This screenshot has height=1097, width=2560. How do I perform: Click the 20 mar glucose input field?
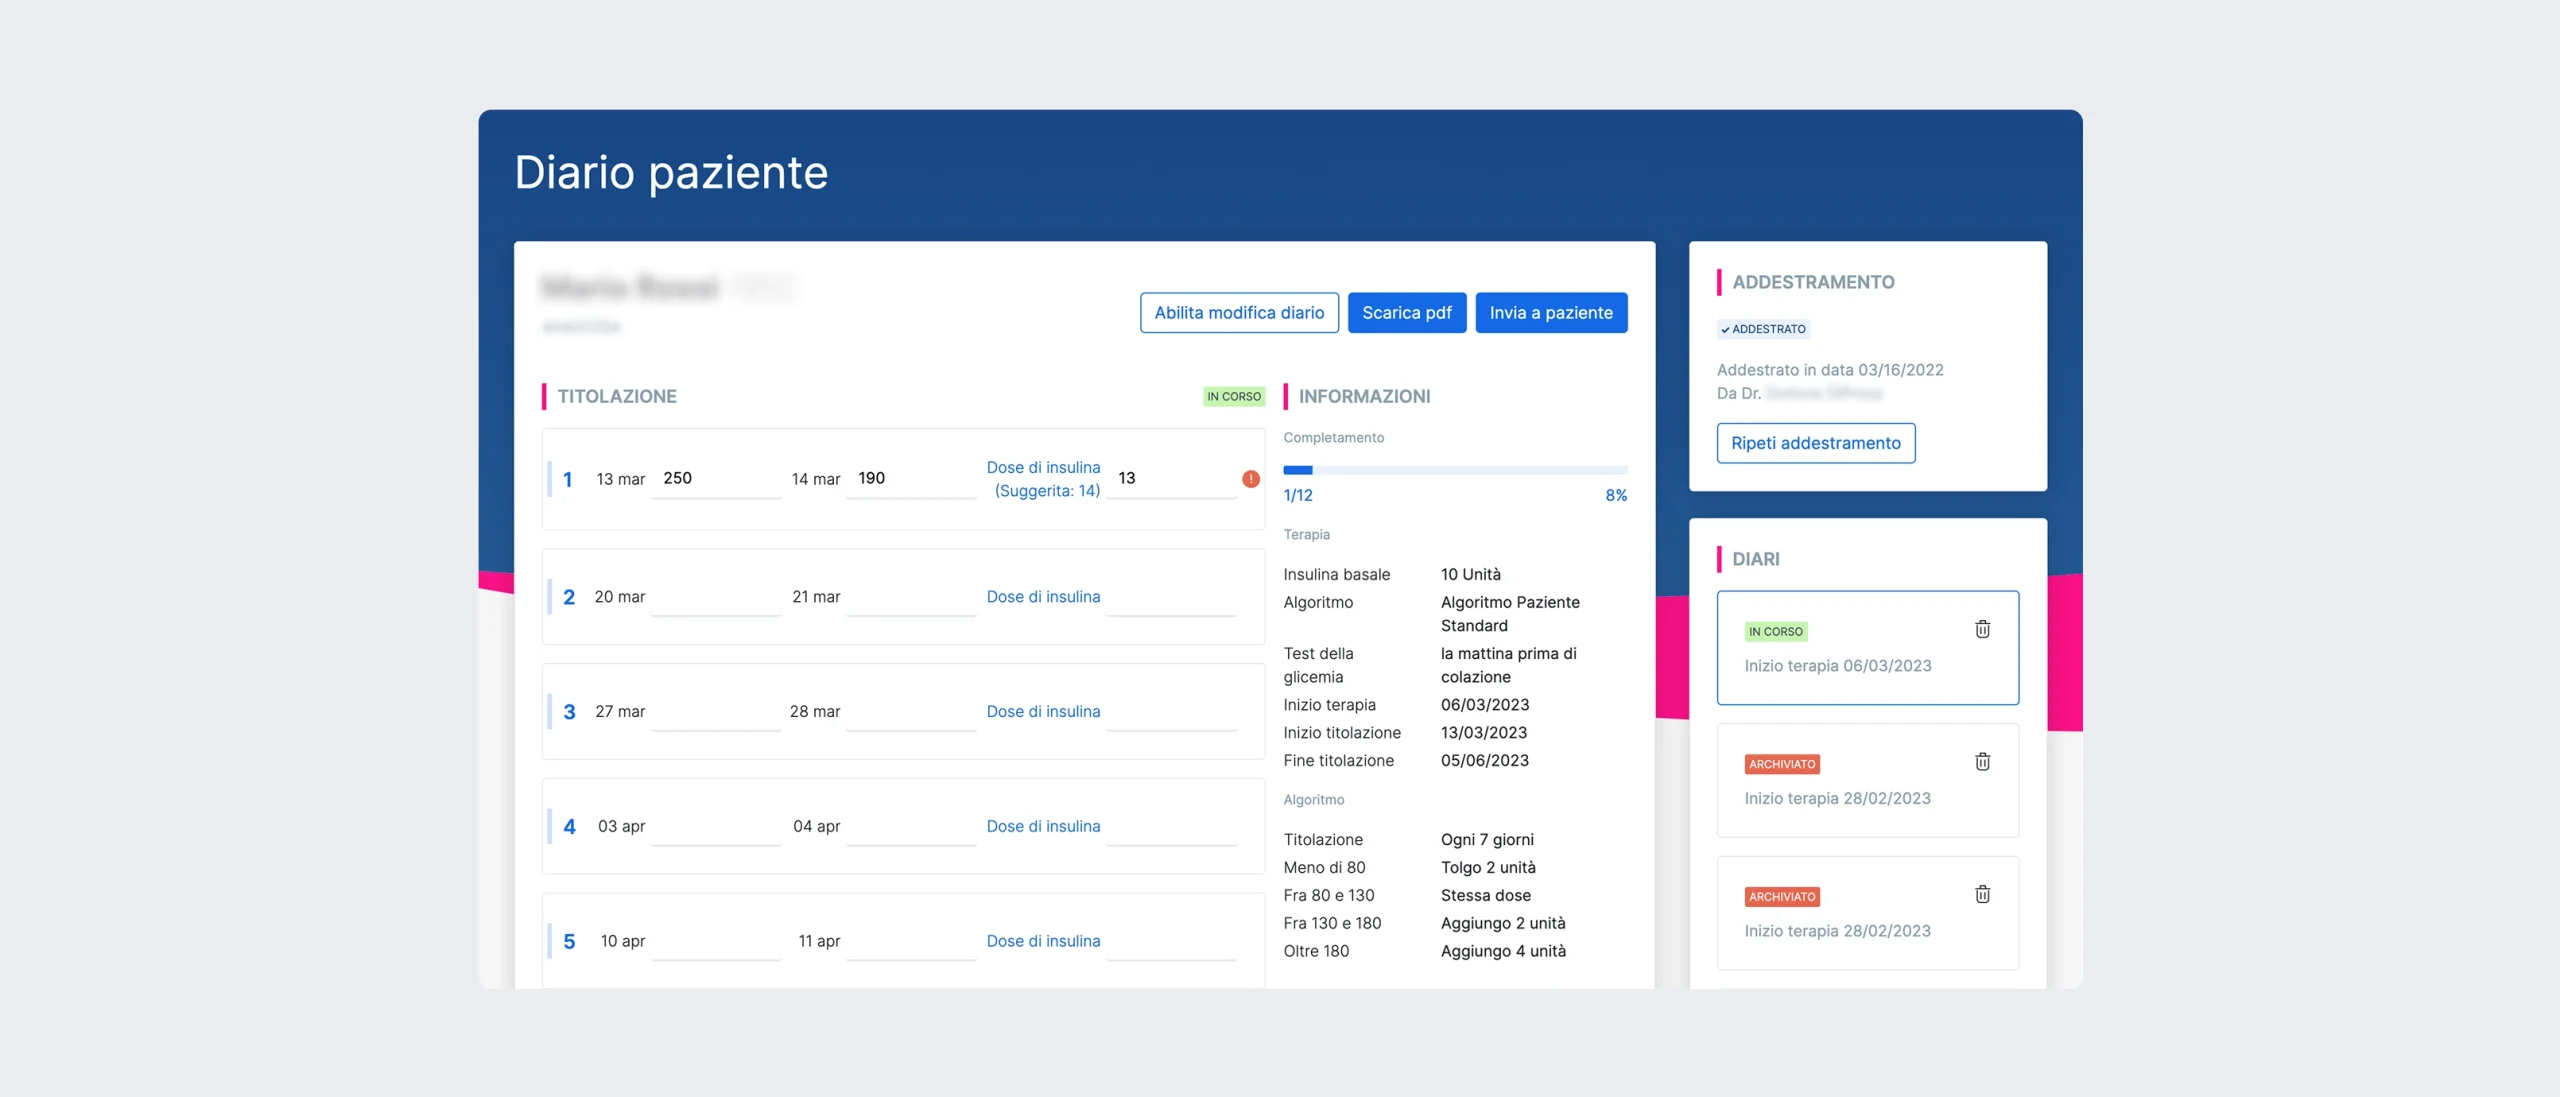(x=716, y=597)
